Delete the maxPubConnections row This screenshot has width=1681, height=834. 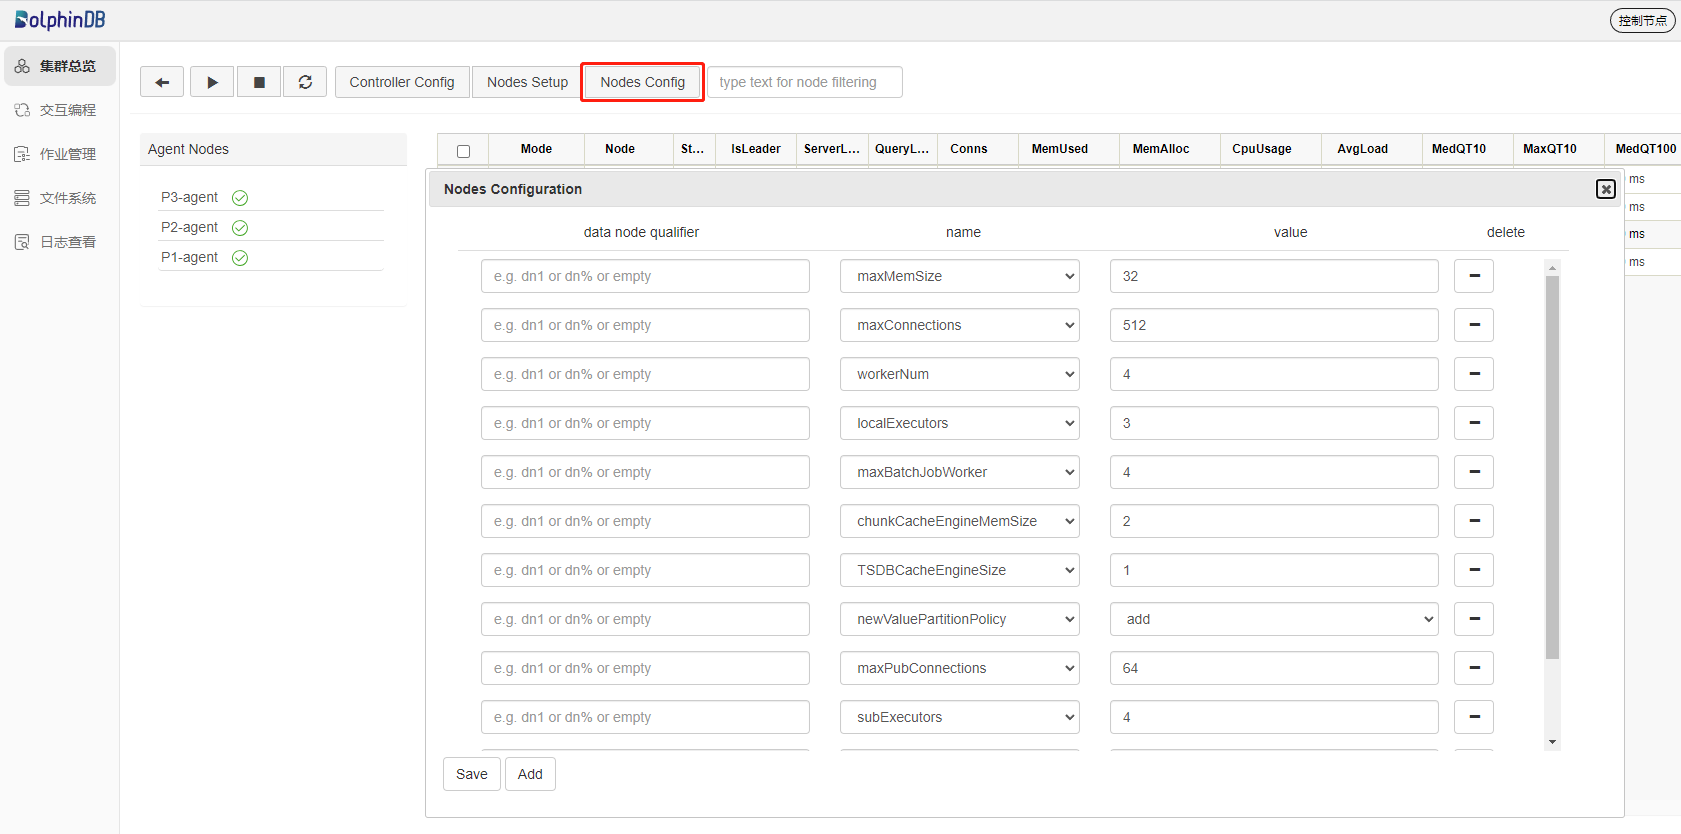(x=1473, y=668)
